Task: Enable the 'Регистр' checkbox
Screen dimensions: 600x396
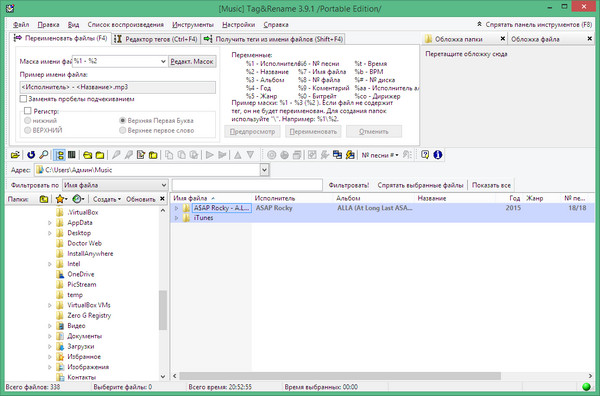Action: (28, 111)
